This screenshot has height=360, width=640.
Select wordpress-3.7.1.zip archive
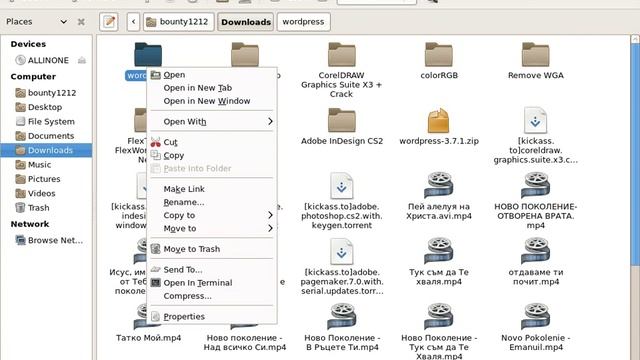439,126
